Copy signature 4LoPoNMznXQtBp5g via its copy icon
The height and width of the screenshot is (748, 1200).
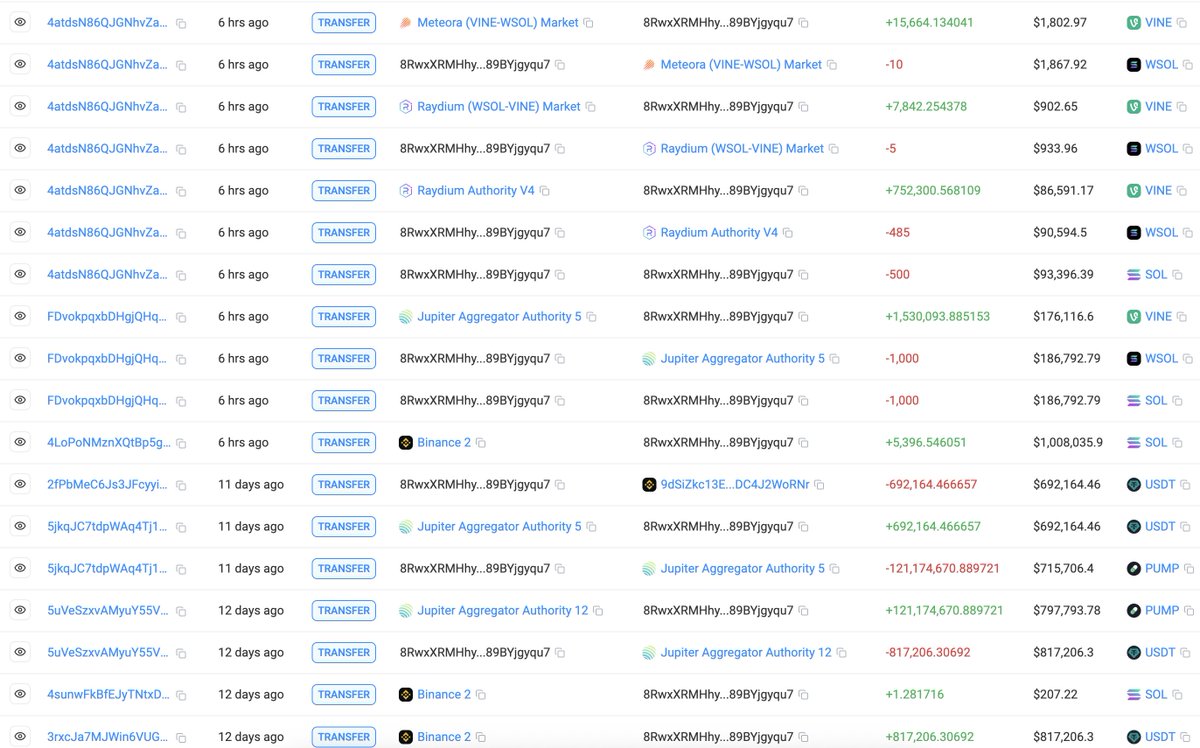(x=181, y=443)
